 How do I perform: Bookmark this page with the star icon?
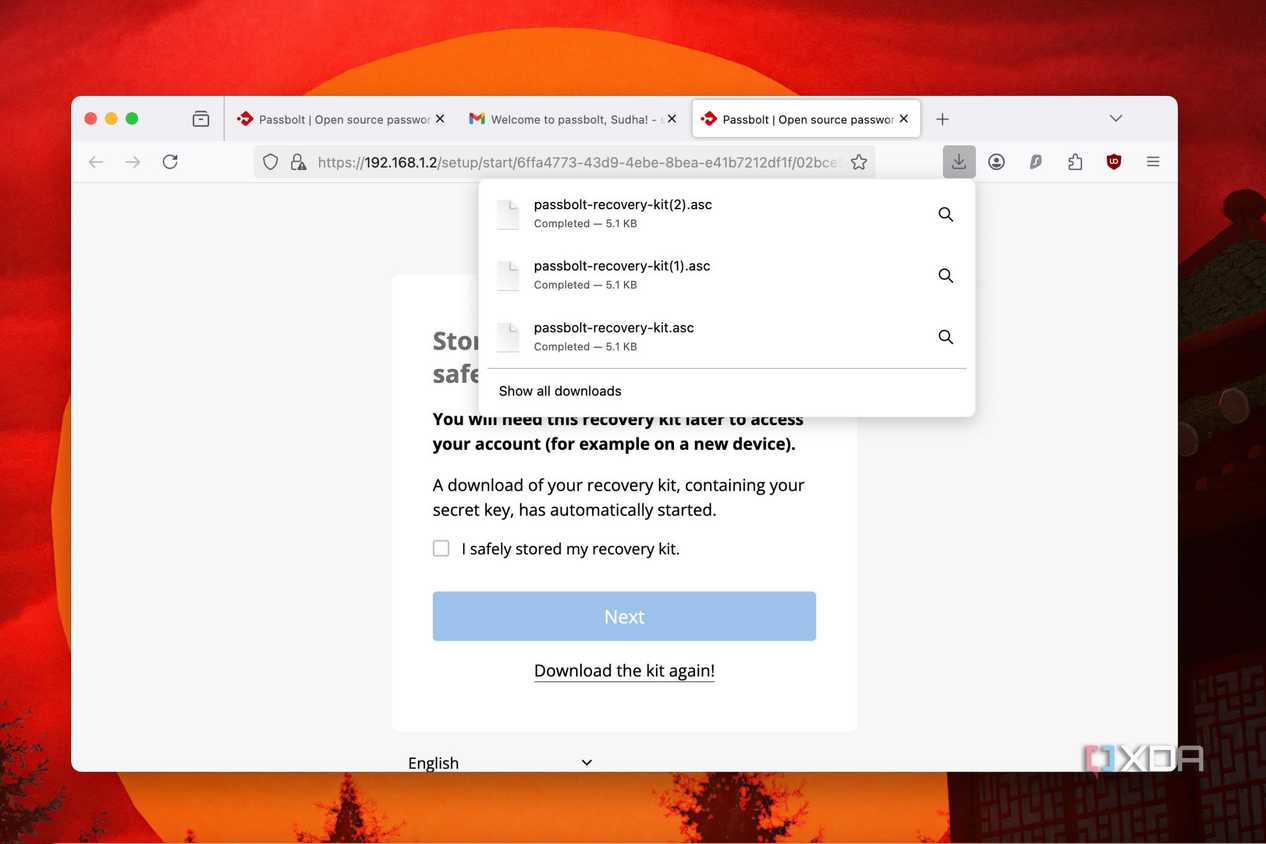pyautogui.click(x=859, y=162)
